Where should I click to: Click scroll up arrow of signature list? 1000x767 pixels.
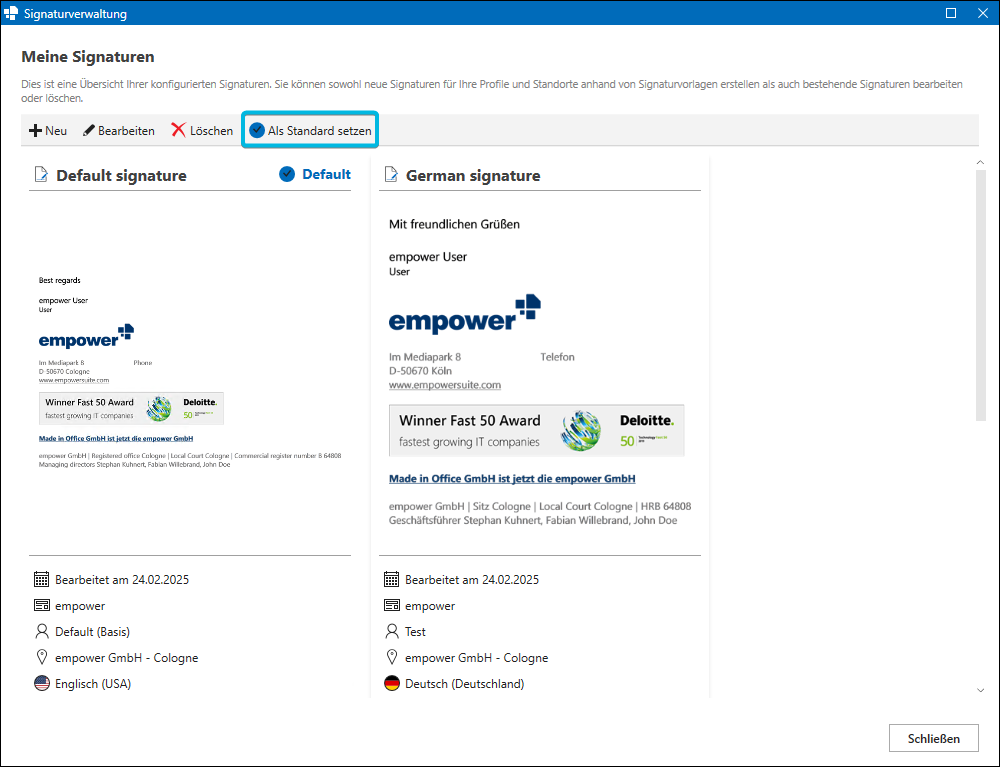(980, 163)
